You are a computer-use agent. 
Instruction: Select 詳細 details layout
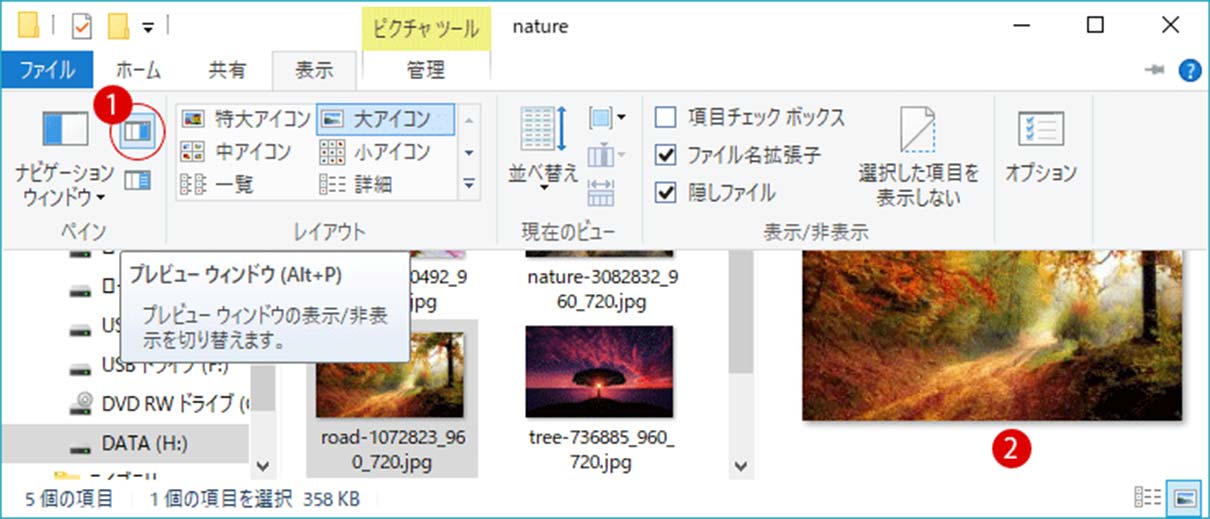click(356, 184)
